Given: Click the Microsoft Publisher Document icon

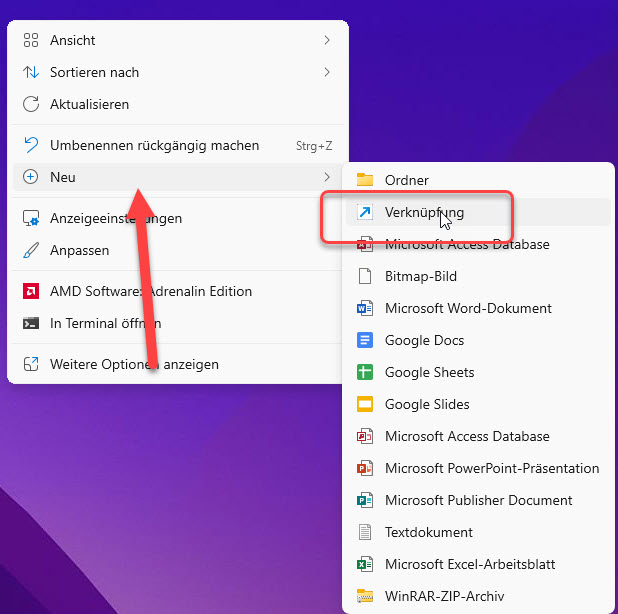Looking at the screenshot, I should point(365,500).
